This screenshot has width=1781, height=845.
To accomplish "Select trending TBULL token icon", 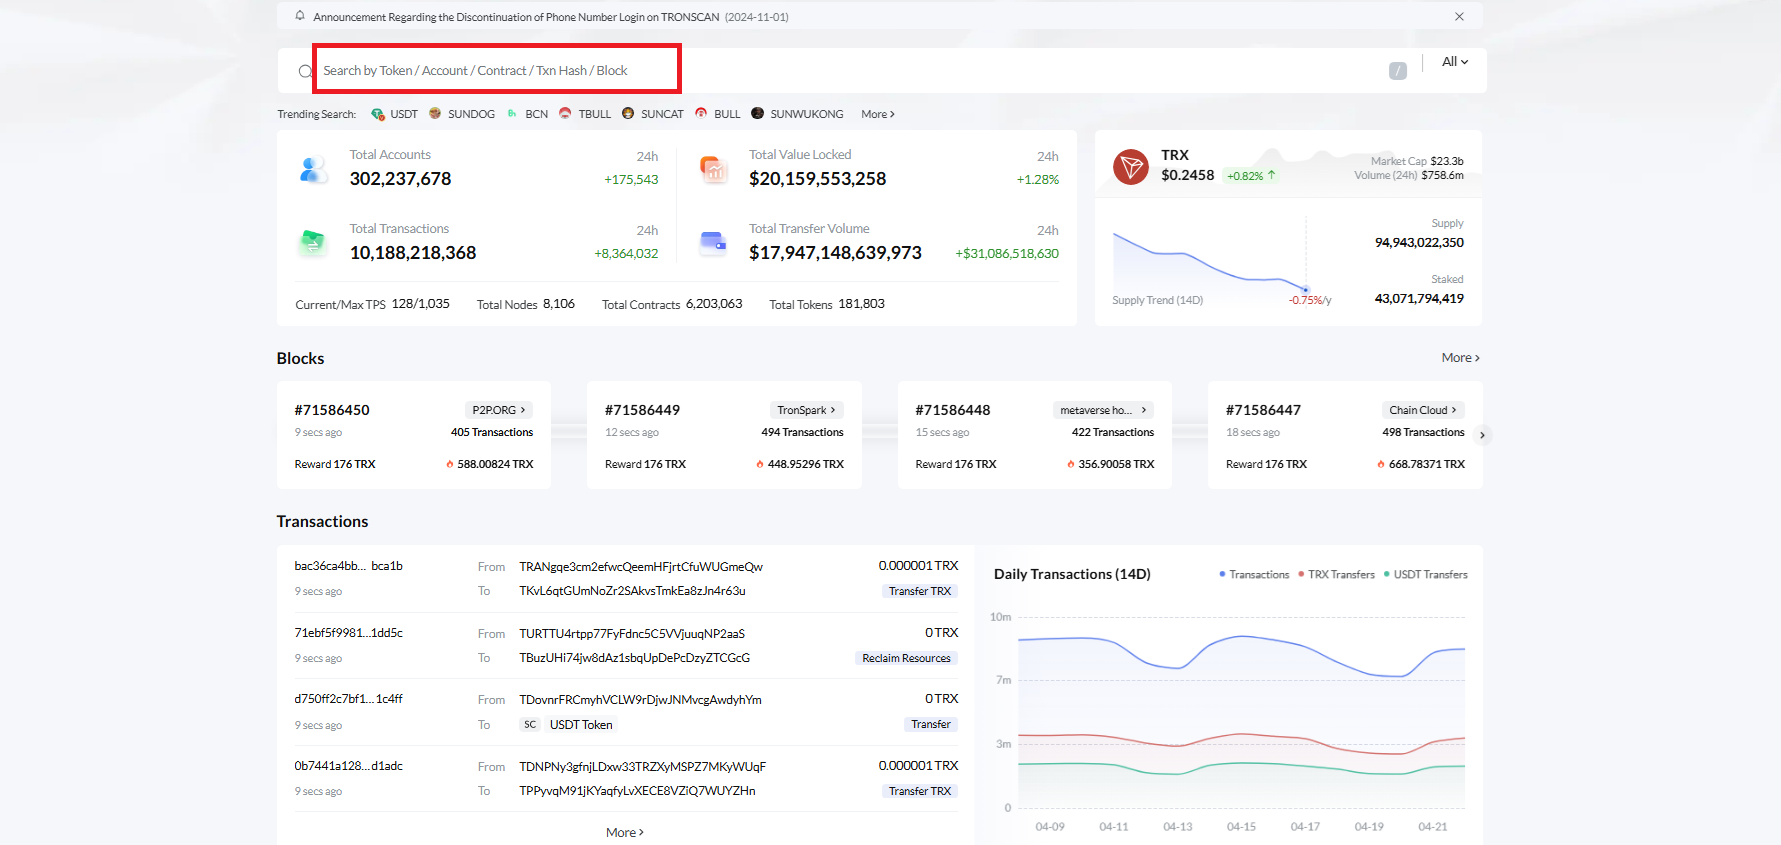I will [565, 114].
